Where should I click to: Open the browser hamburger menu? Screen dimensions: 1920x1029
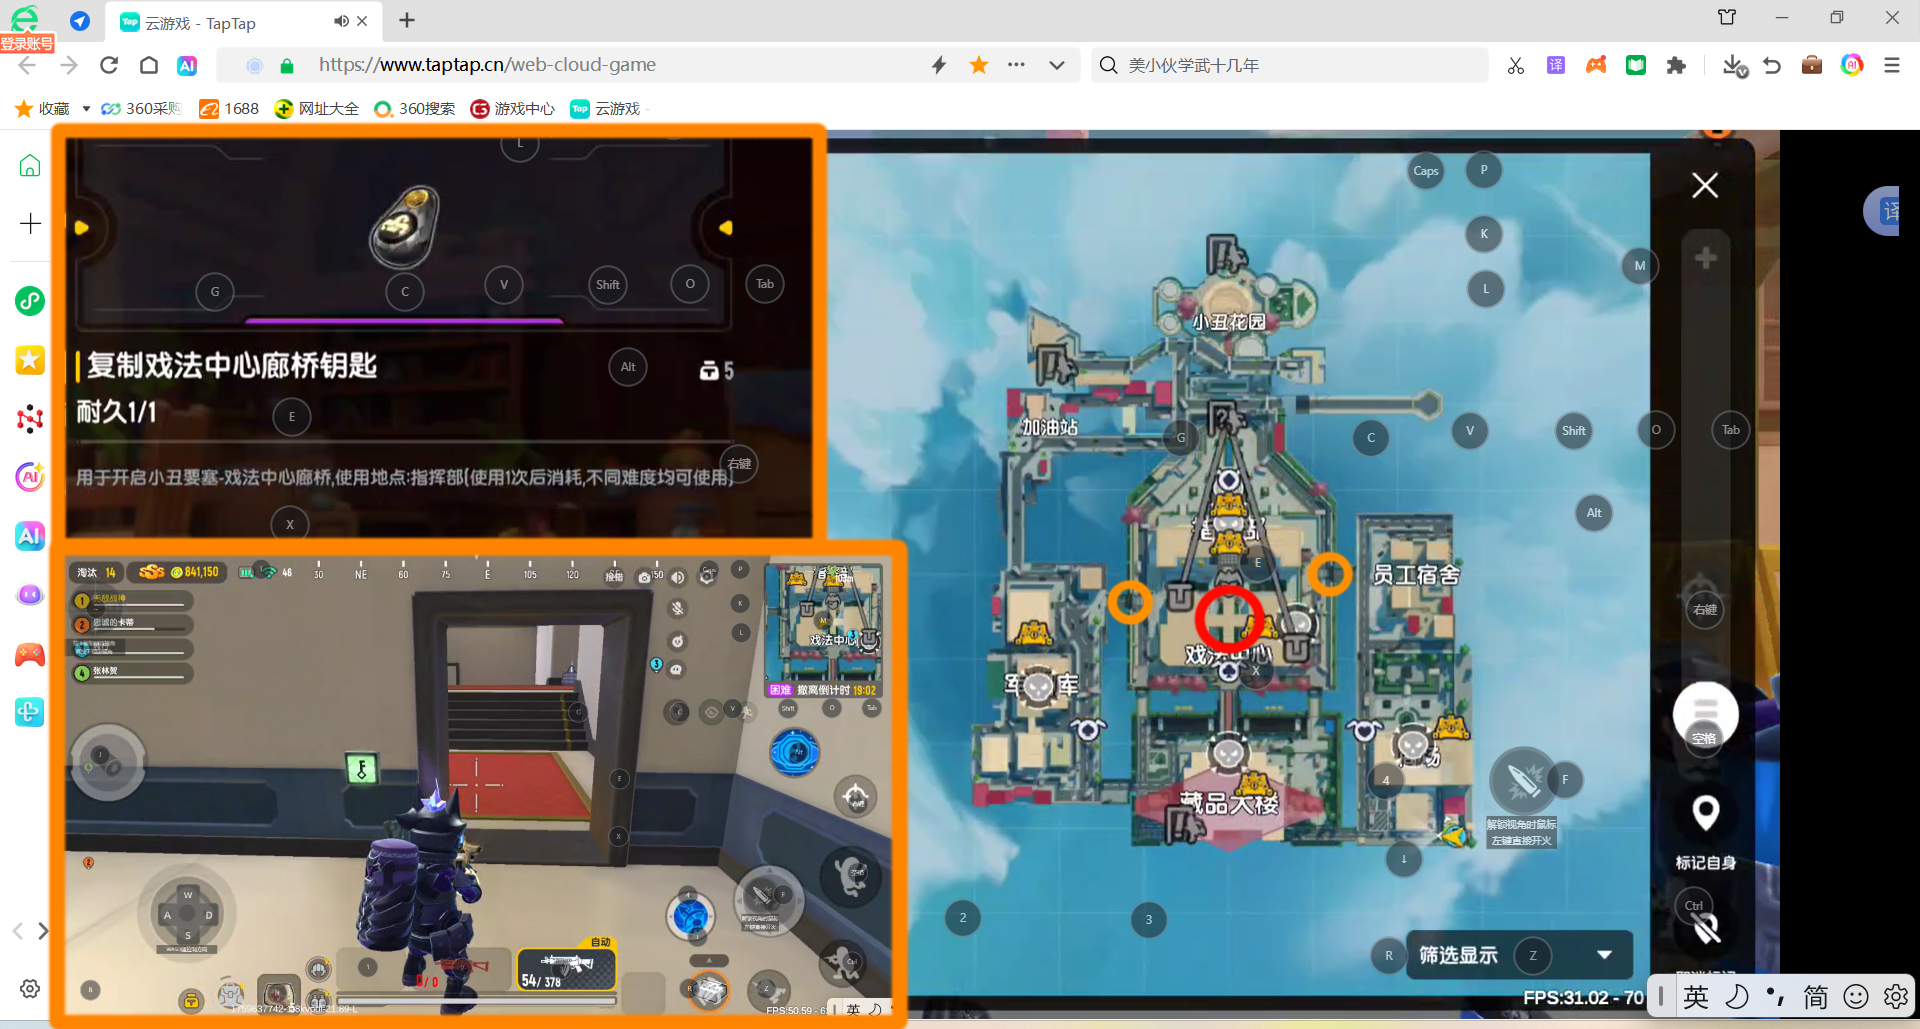pos(1892,65)
